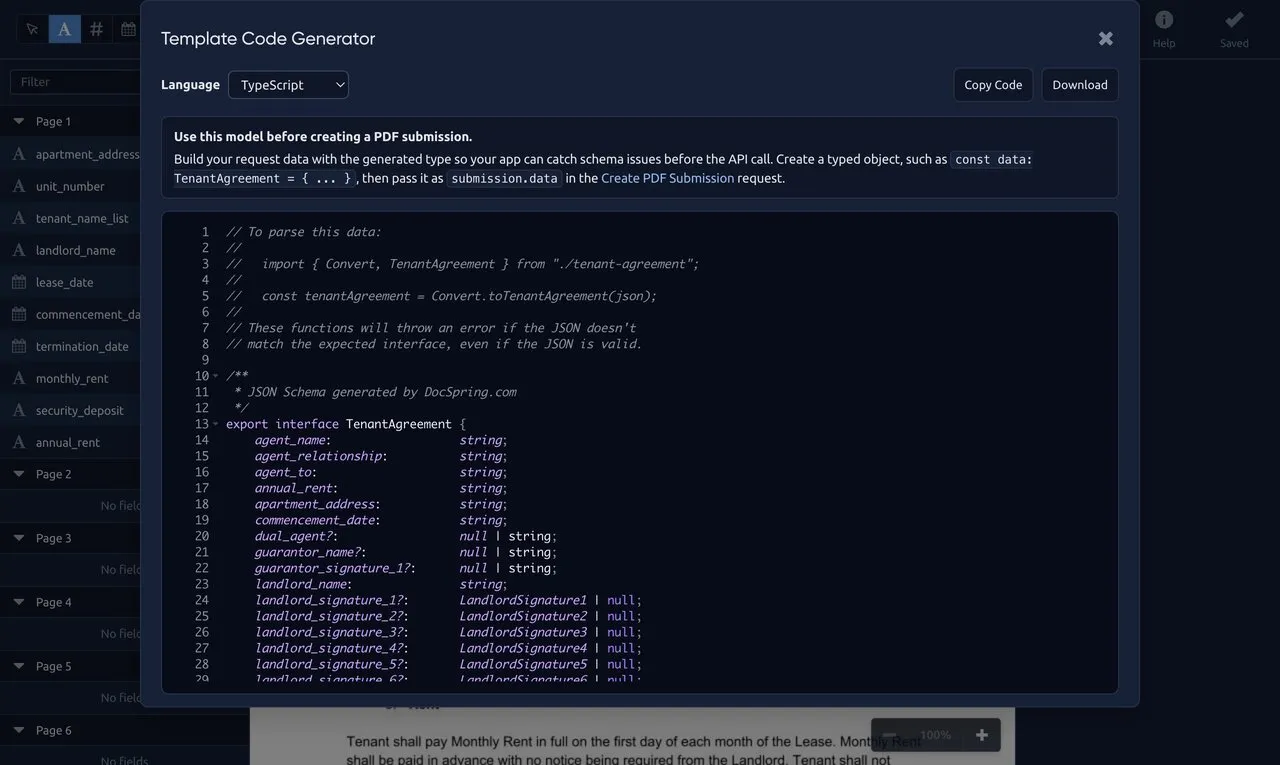Collapse the Page 5 section

coord(19,666)
